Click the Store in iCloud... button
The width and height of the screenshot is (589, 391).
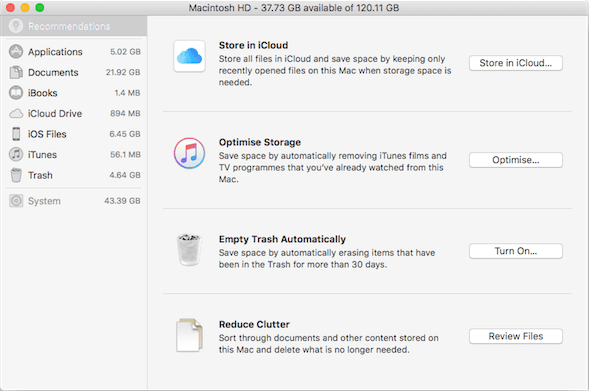pos(516,63)
